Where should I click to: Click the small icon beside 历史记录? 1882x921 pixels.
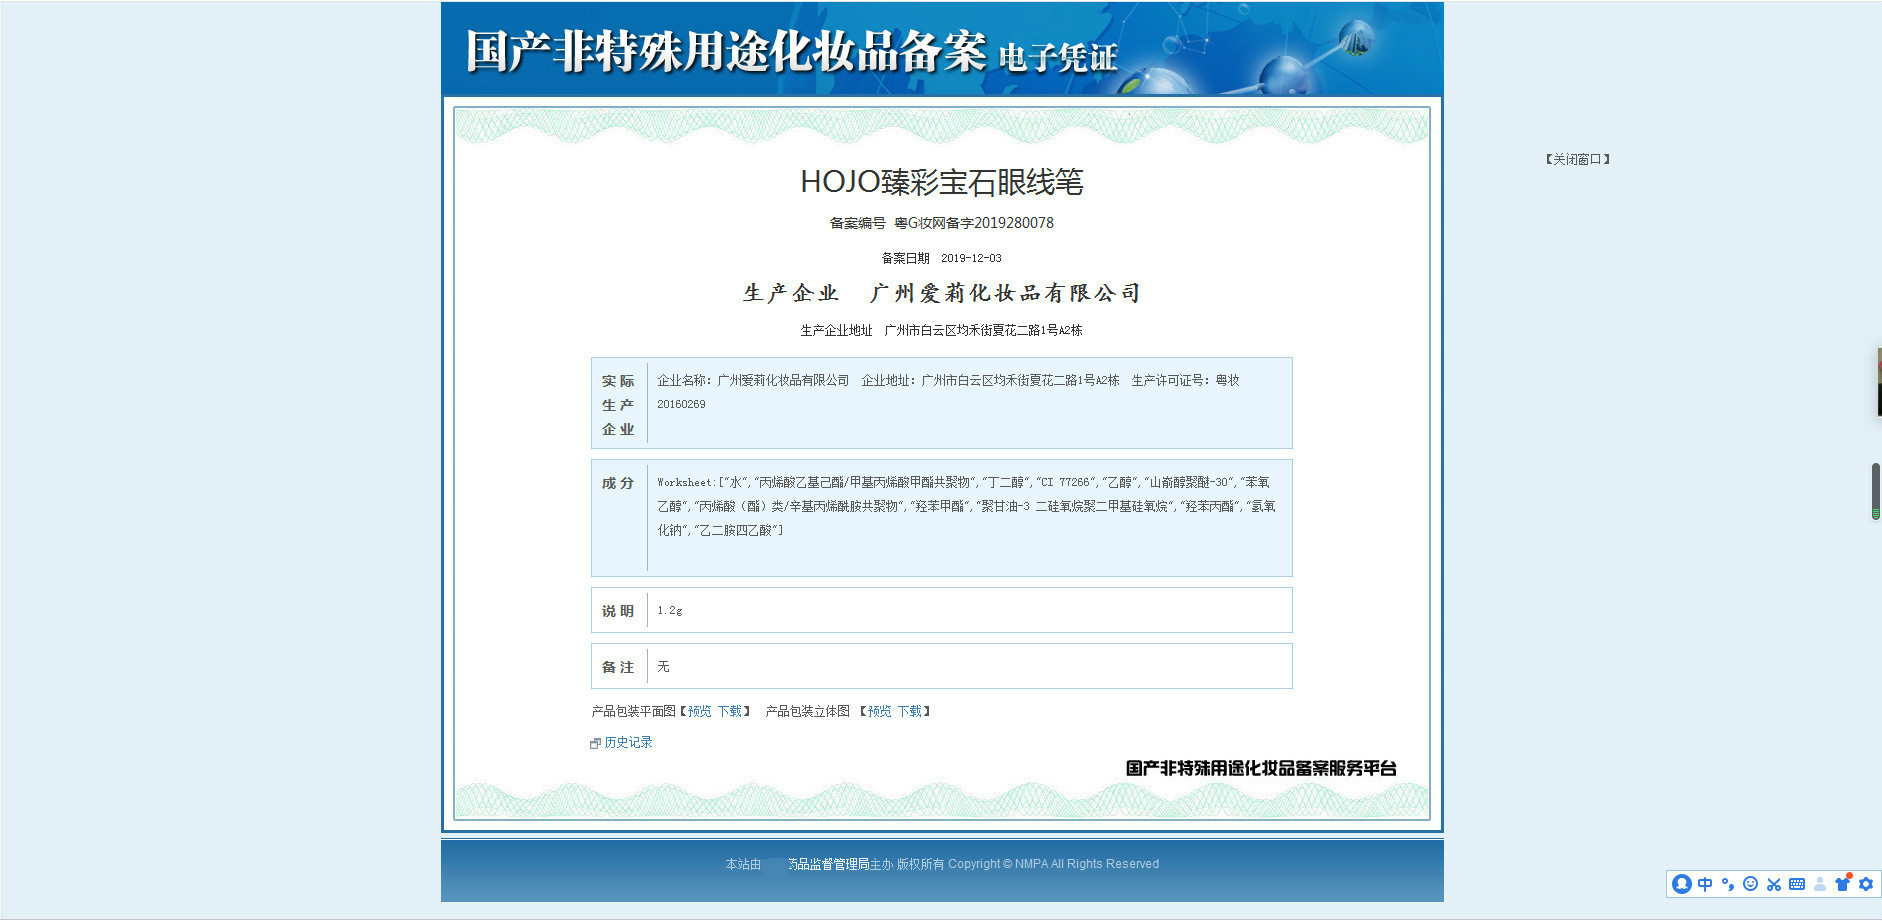pyautogui.click(x=595, y=743)
